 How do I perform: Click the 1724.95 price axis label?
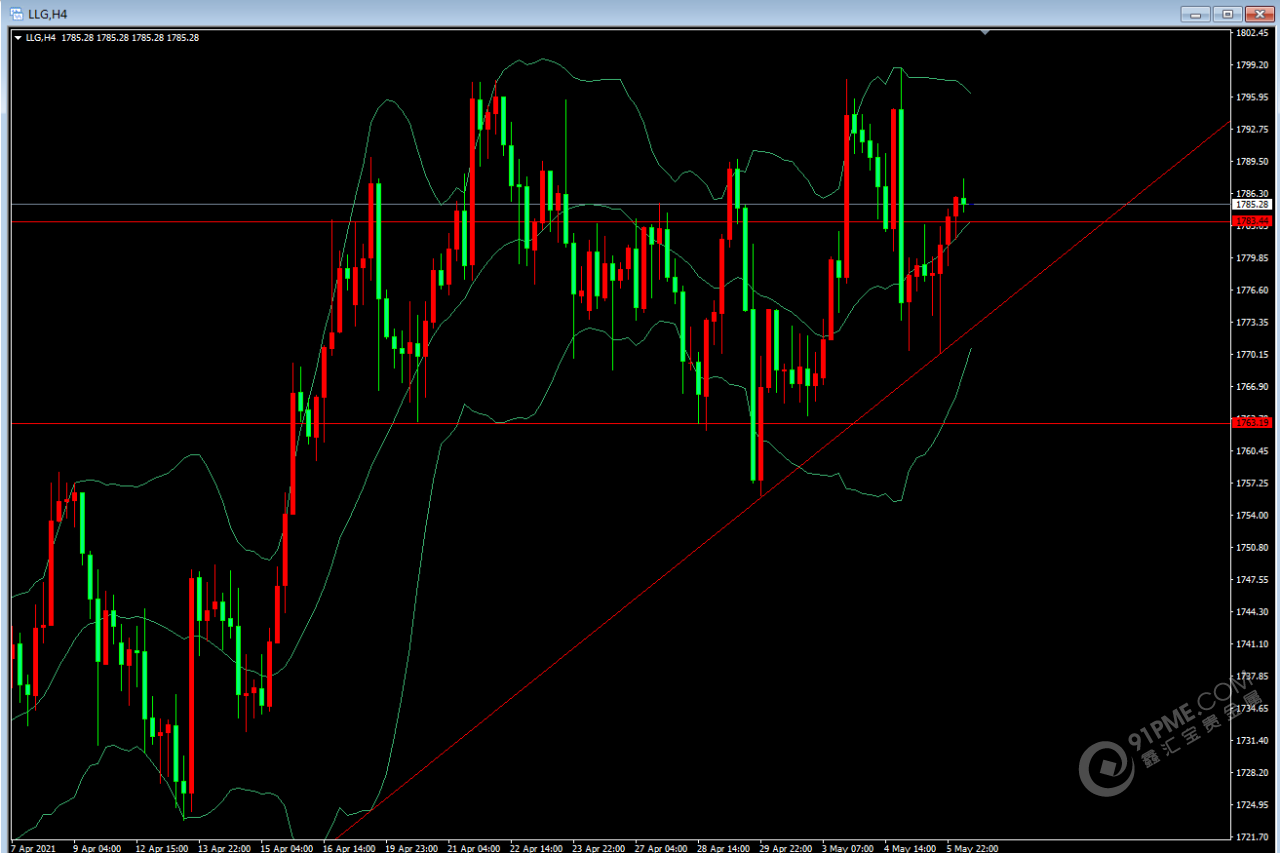click(x=1253, y=804)
